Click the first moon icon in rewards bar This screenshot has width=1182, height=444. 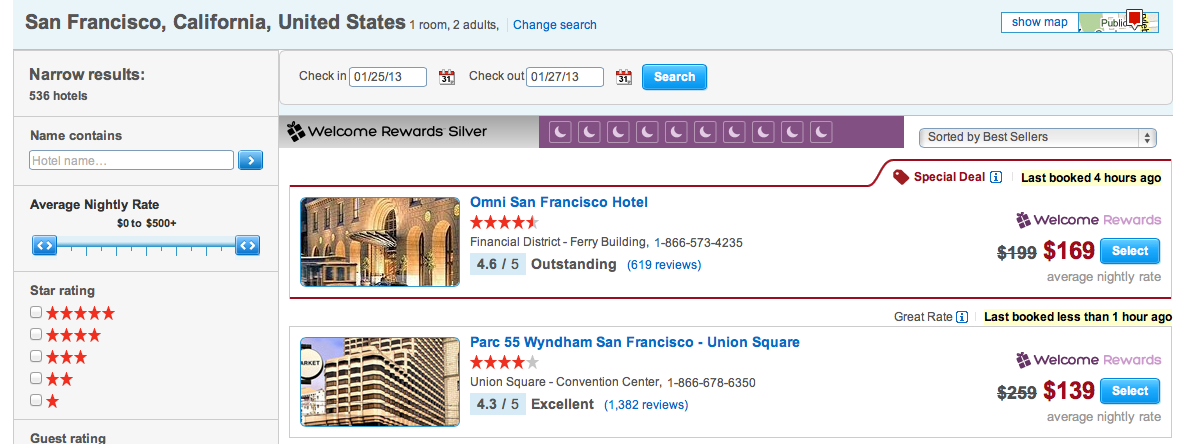click(x=561, y=132)
